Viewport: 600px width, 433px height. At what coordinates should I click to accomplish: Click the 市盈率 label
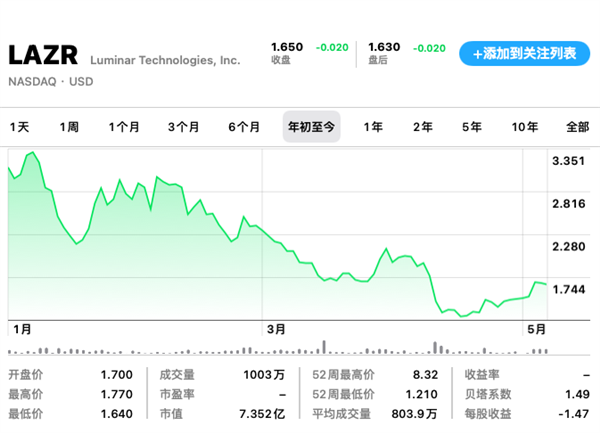(177, 394)
